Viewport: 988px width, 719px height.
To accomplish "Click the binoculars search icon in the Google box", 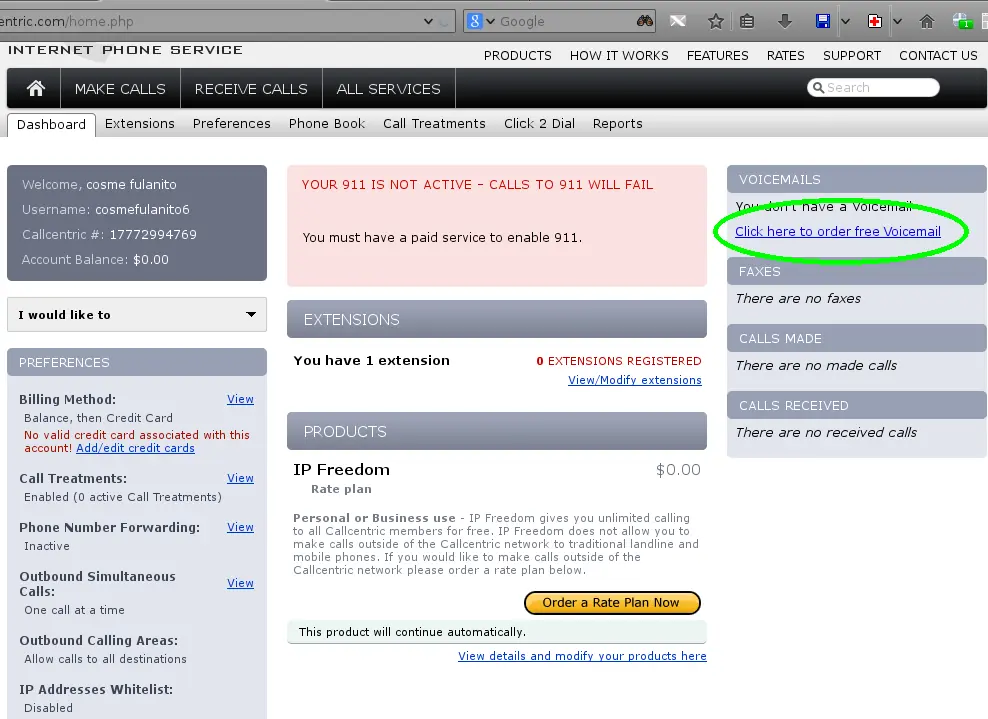I will 645,21.
